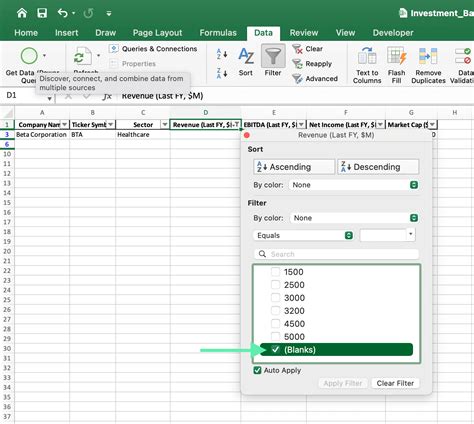Click the Refresh All icon
The height and width of the screenshot is (424, 474).
82,56
